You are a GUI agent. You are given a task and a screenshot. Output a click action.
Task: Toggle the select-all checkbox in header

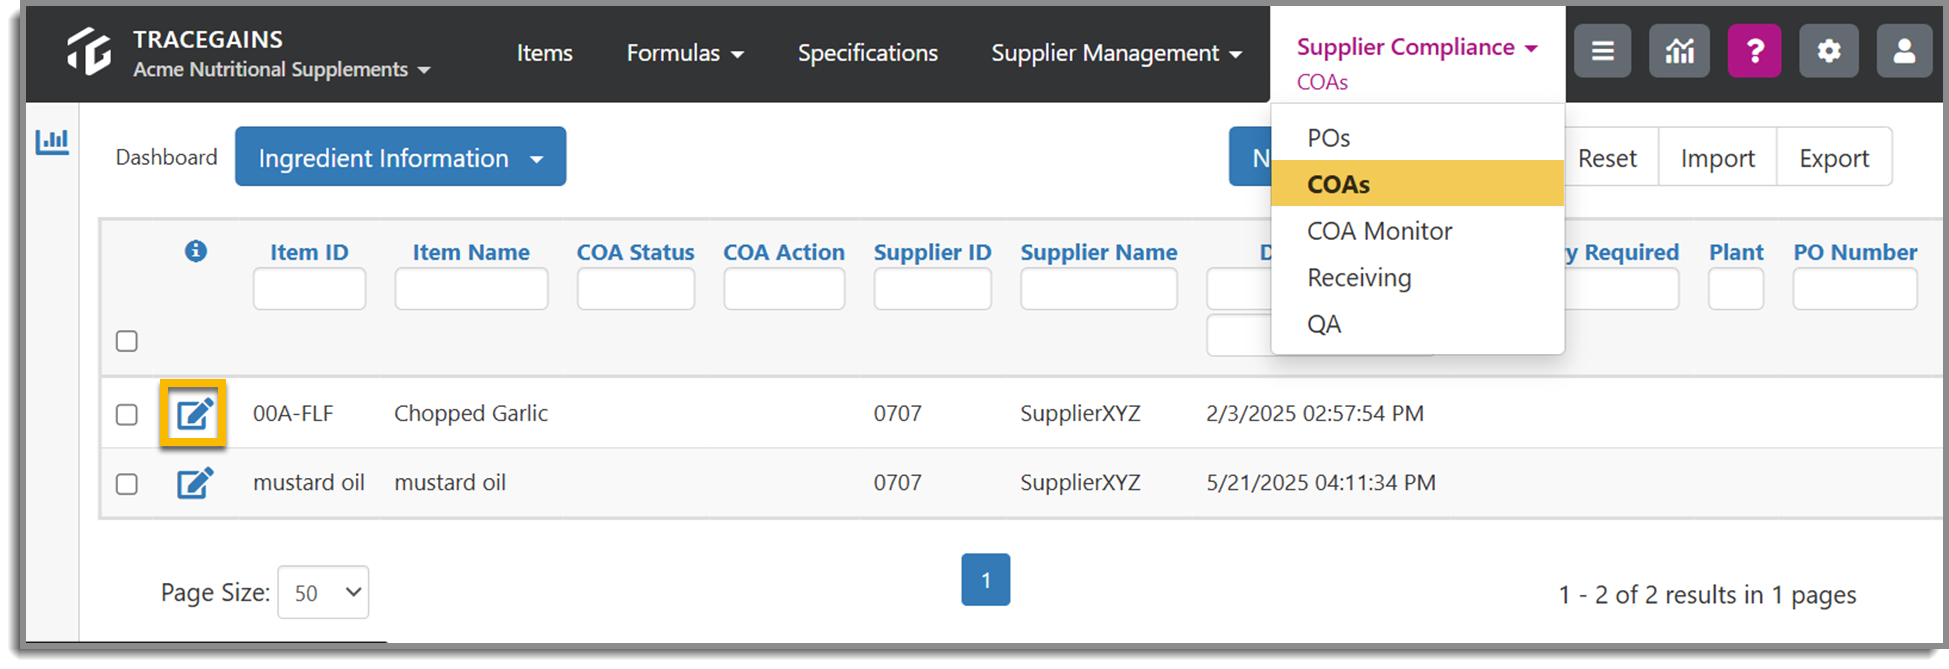click(127, 341)
